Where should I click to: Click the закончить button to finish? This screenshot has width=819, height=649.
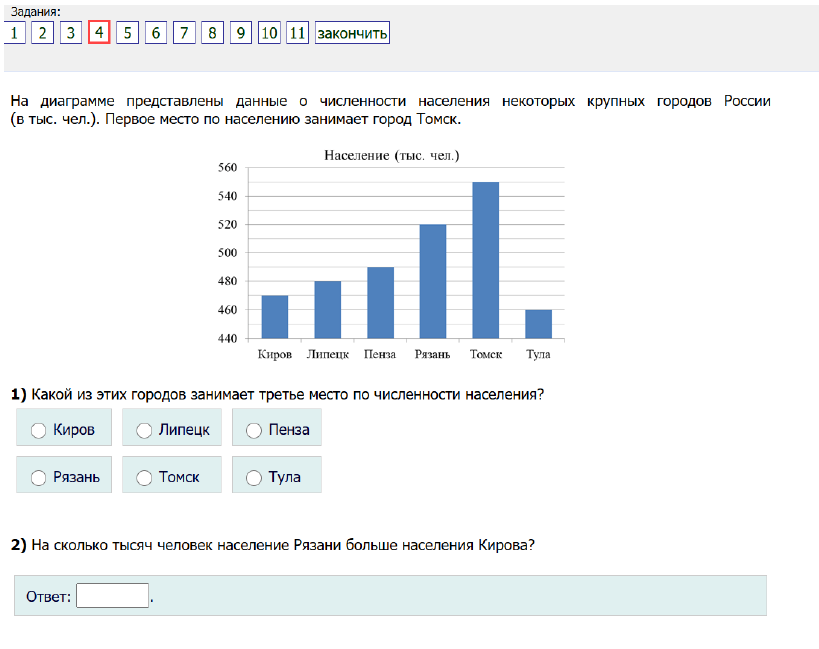pyautogui.click(x=352, y=33)
